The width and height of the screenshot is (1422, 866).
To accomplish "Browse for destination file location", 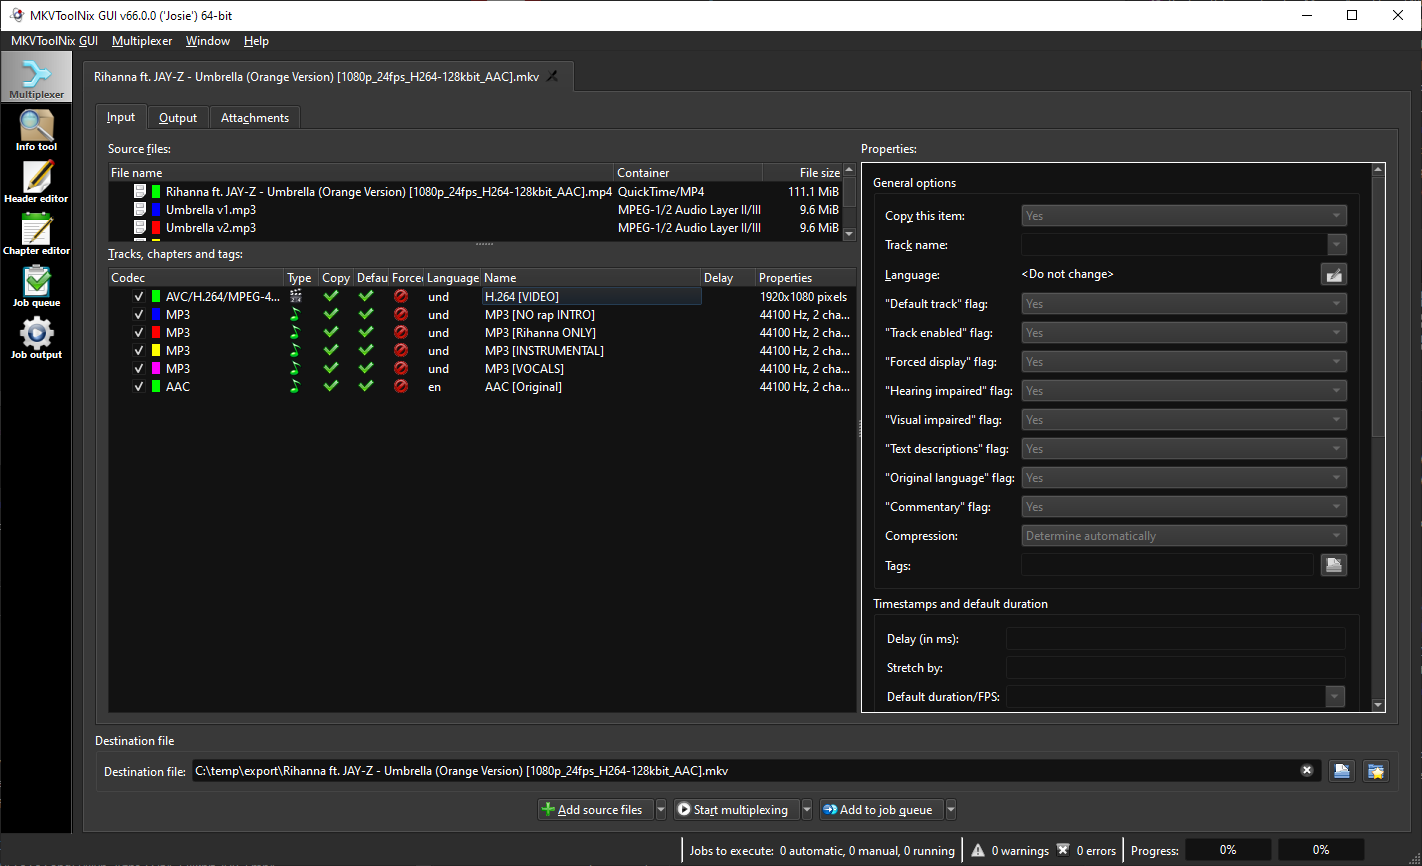I will (x=1342, y=770).
